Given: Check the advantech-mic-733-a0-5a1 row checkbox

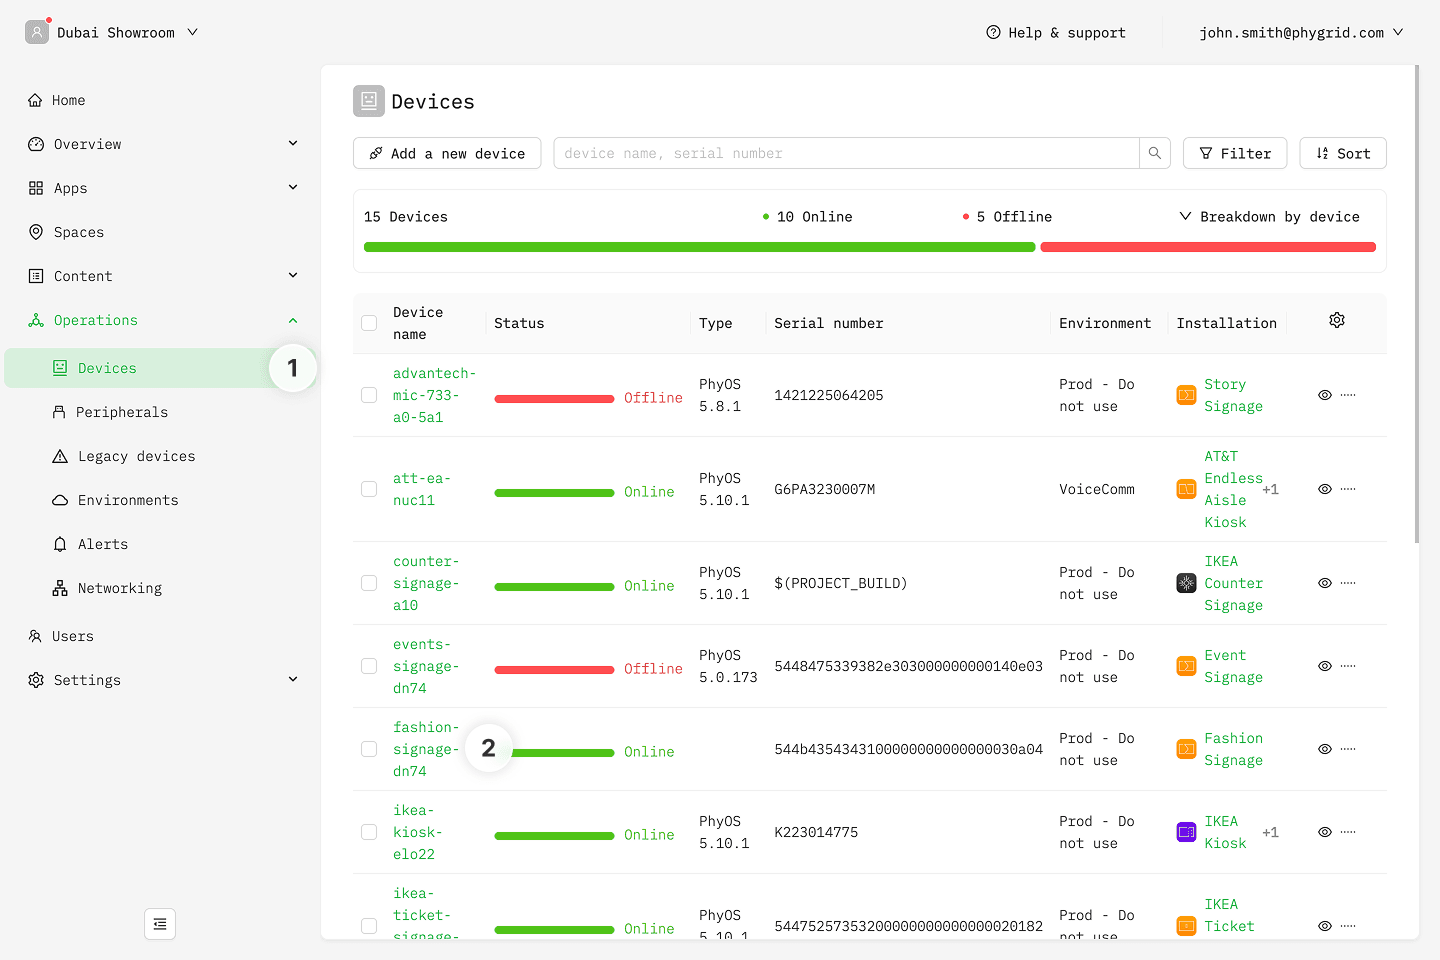Looking at the screenshot, I should (x=369, y=395).
